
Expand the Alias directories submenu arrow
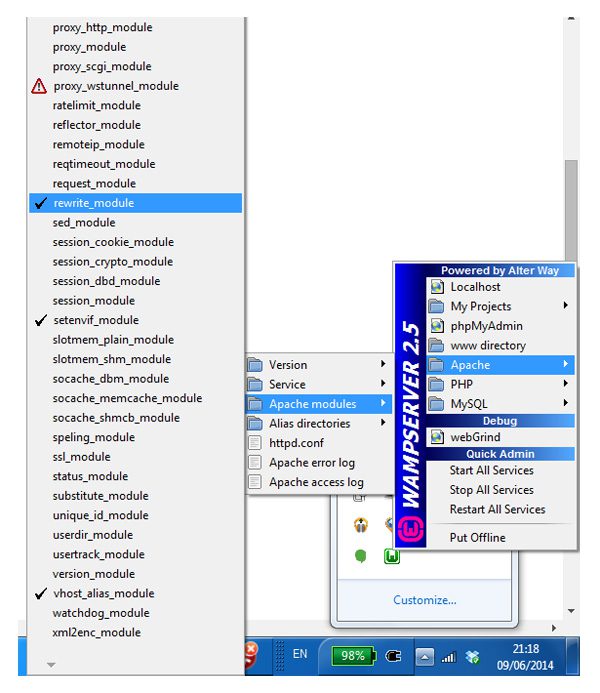(383, 423)
